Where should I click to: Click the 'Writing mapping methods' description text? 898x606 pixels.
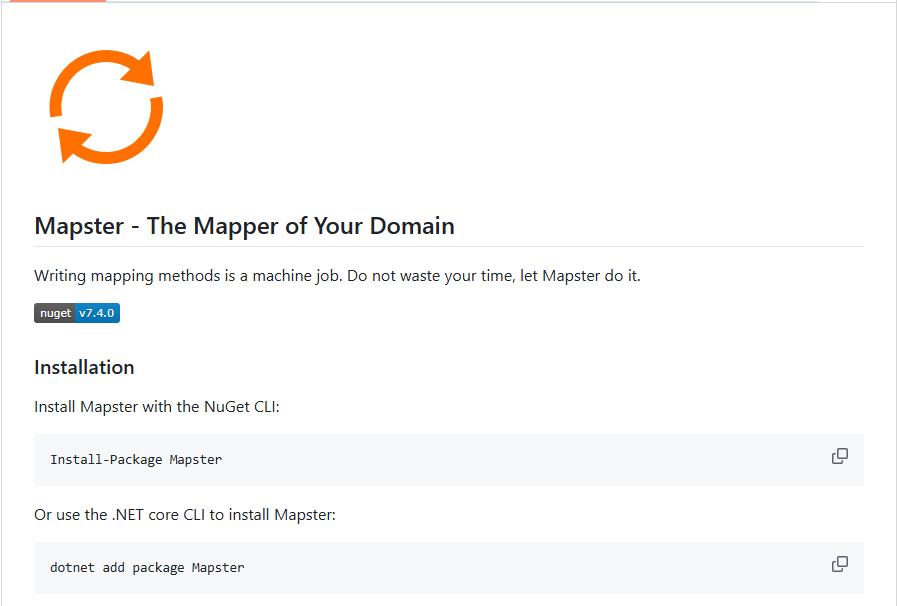click(x=337, y=275)
